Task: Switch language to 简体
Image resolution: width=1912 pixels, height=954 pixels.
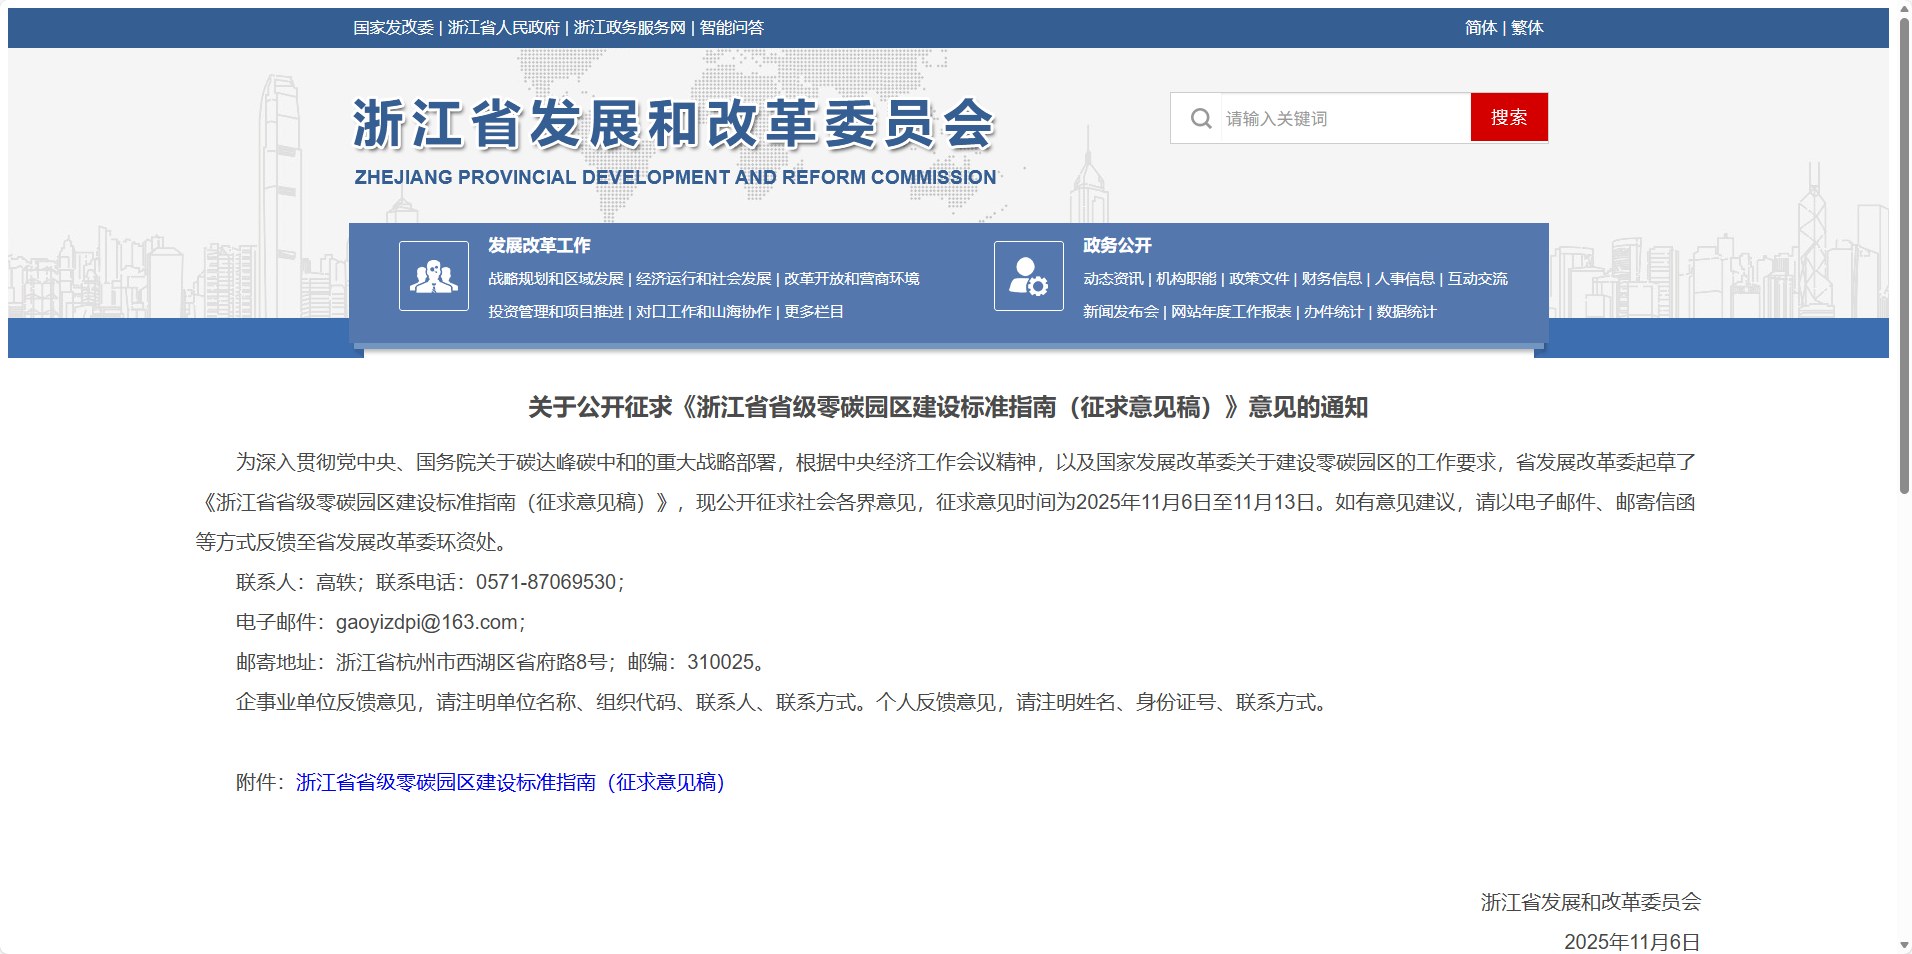Action: tap(1480, 28)
